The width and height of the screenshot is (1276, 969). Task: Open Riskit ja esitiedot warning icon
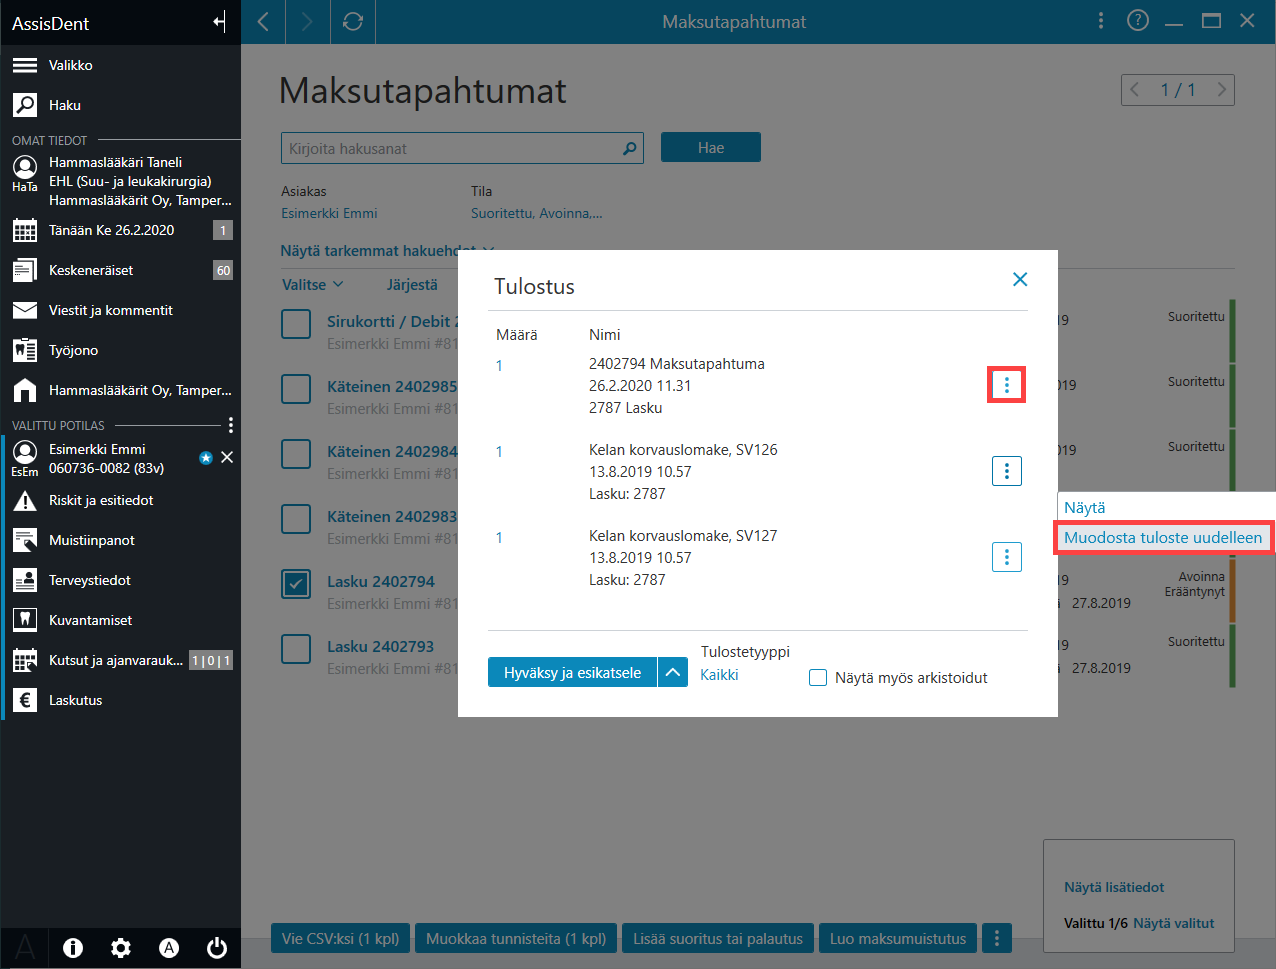tap(25, 500)
